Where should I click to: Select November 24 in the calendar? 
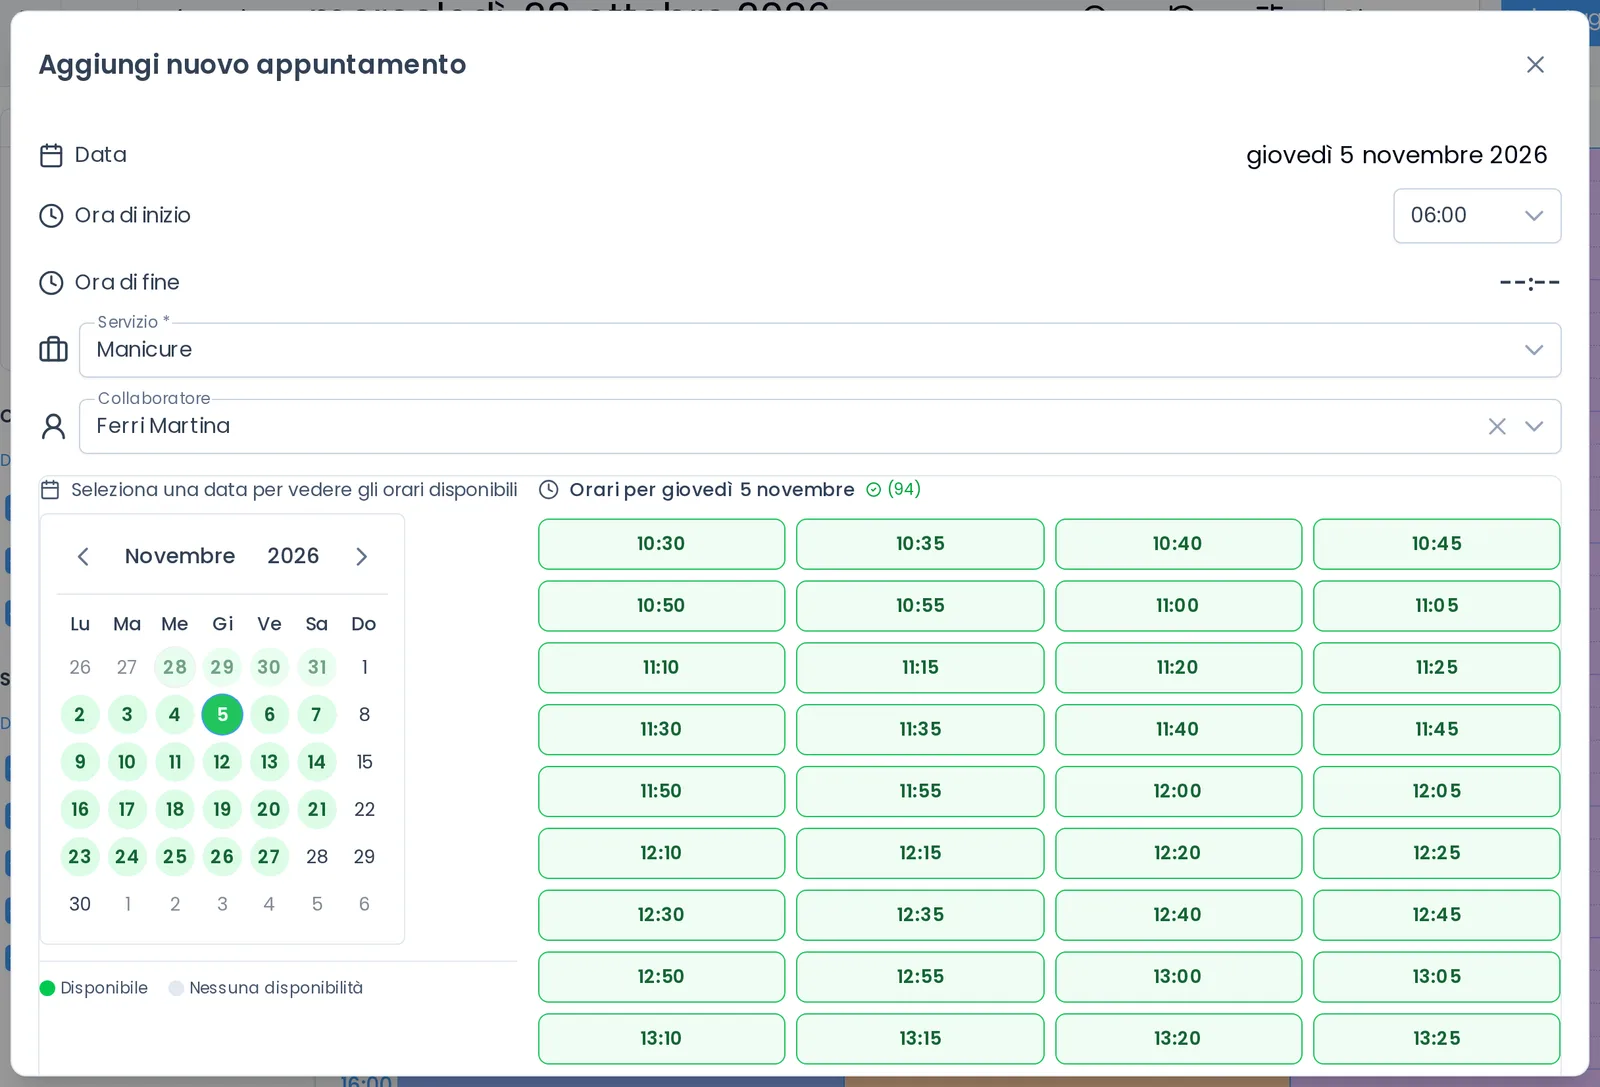127,857
